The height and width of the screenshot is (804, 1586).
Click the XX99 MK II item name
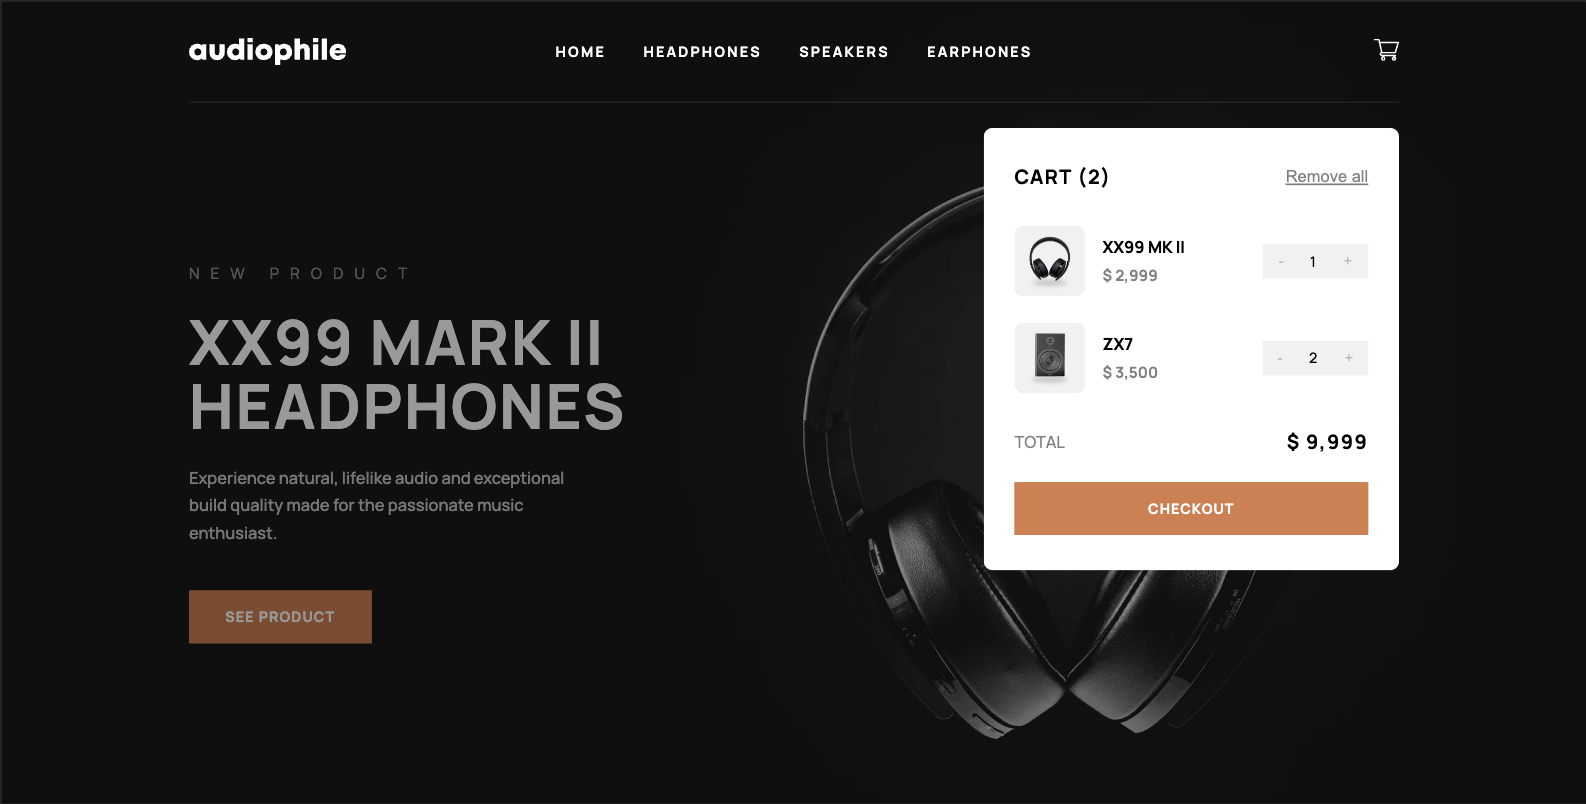pos(1143,247)
